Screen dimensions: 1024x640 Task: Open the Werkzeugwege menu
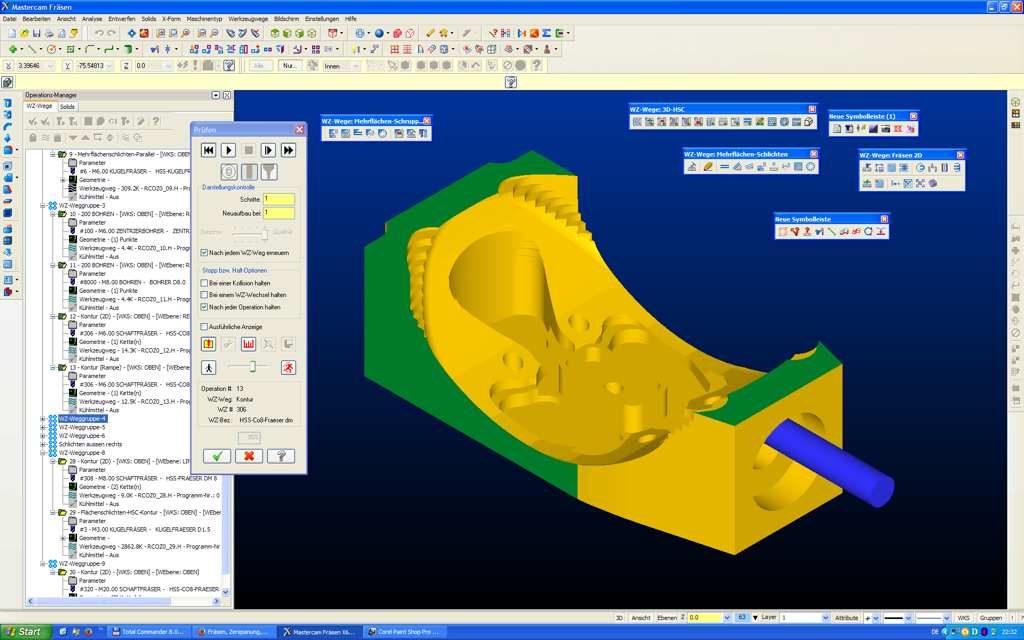pyautogui.click(x=246, y=19)
